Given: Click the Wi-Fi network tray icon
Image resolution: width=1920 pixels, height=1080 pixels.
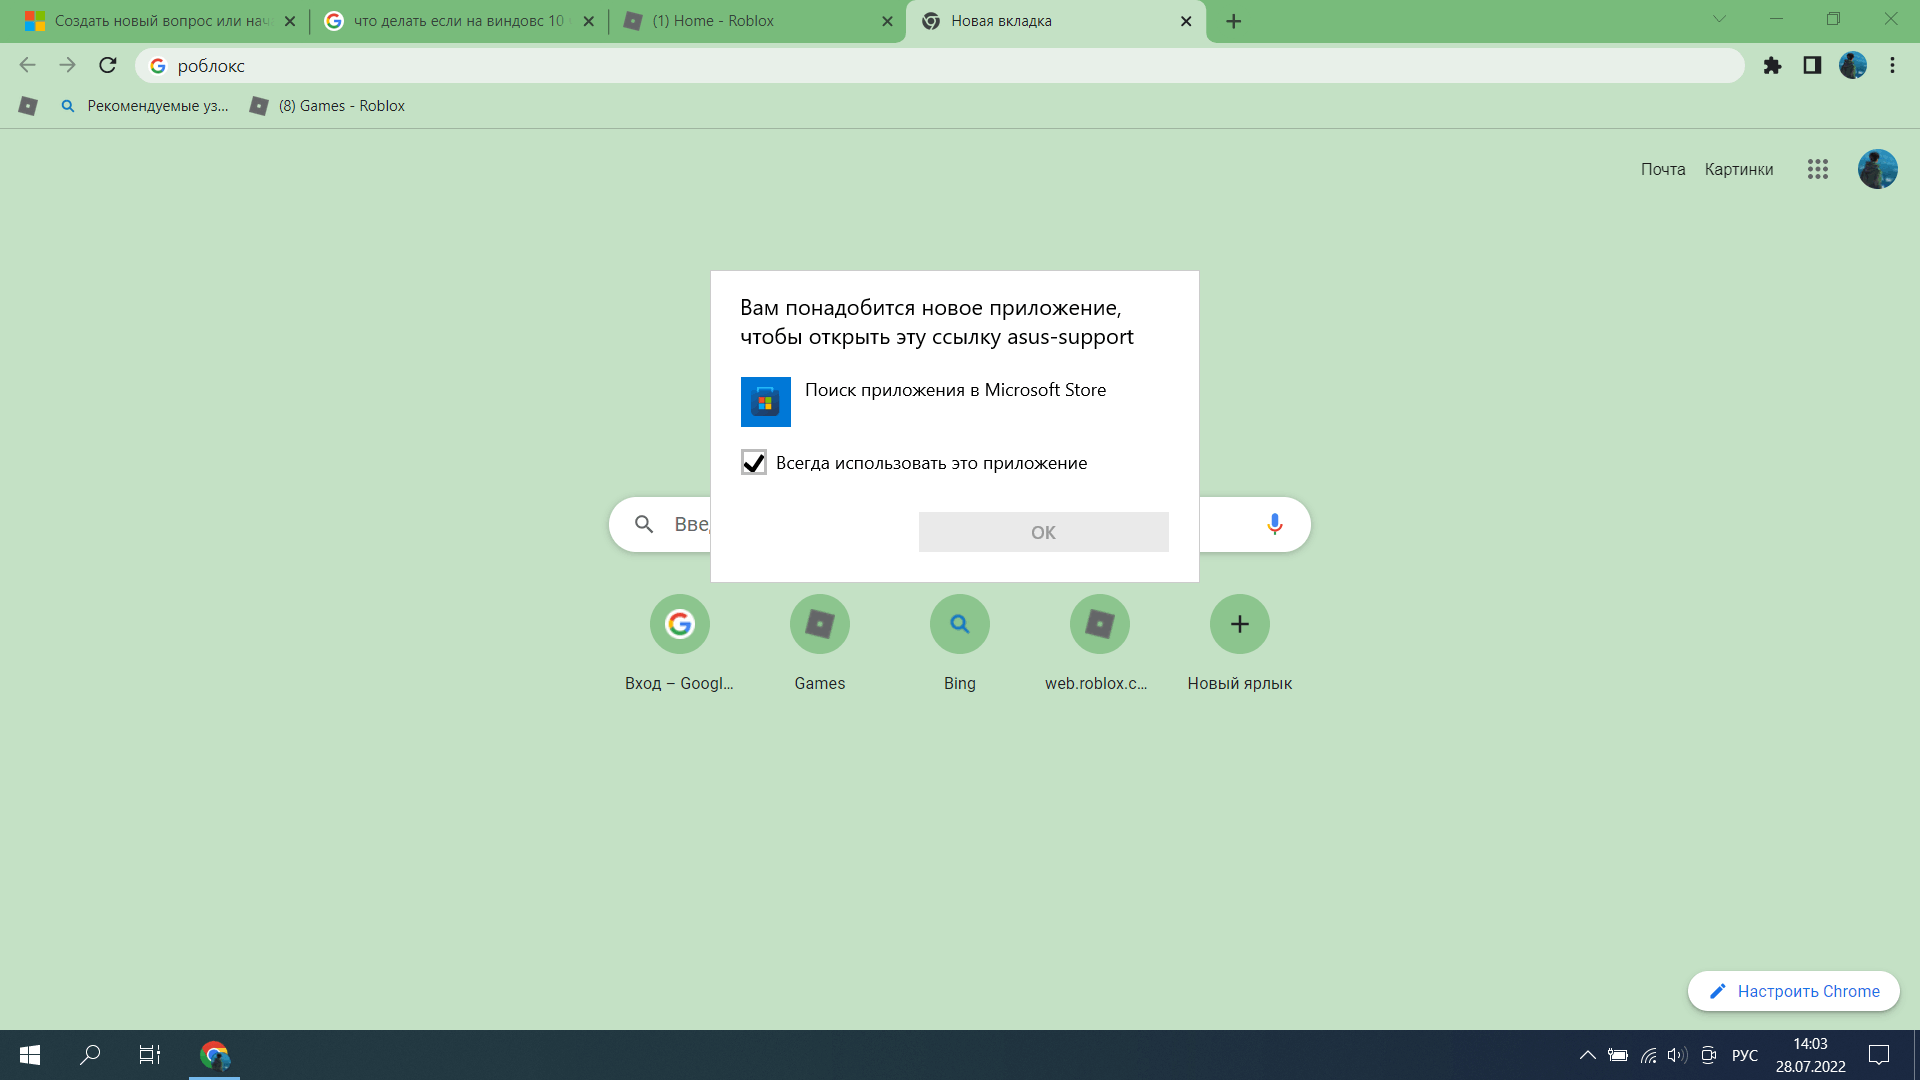Looking at the screenshot, I should pyautogui.click(x=1649, y=1055).
